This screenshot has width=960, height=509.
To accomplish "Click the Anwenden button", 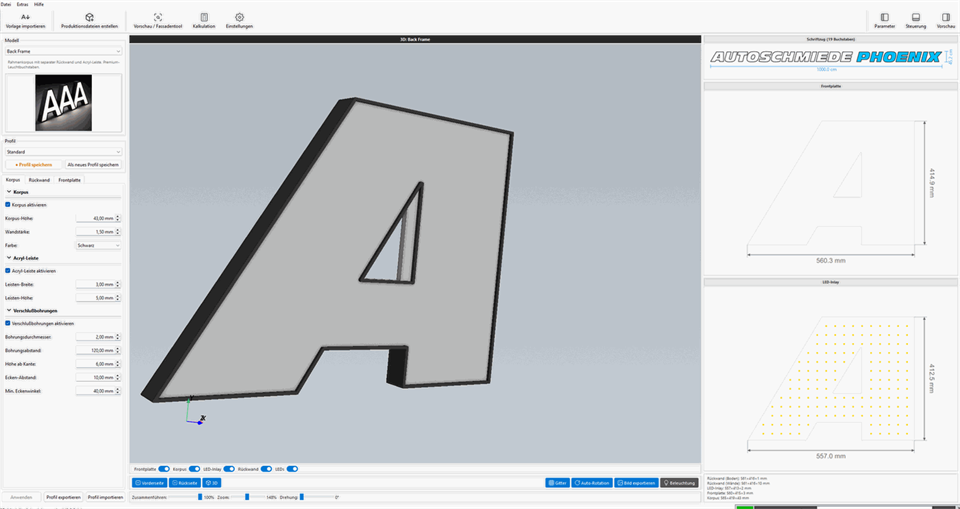I will [21, 497].
